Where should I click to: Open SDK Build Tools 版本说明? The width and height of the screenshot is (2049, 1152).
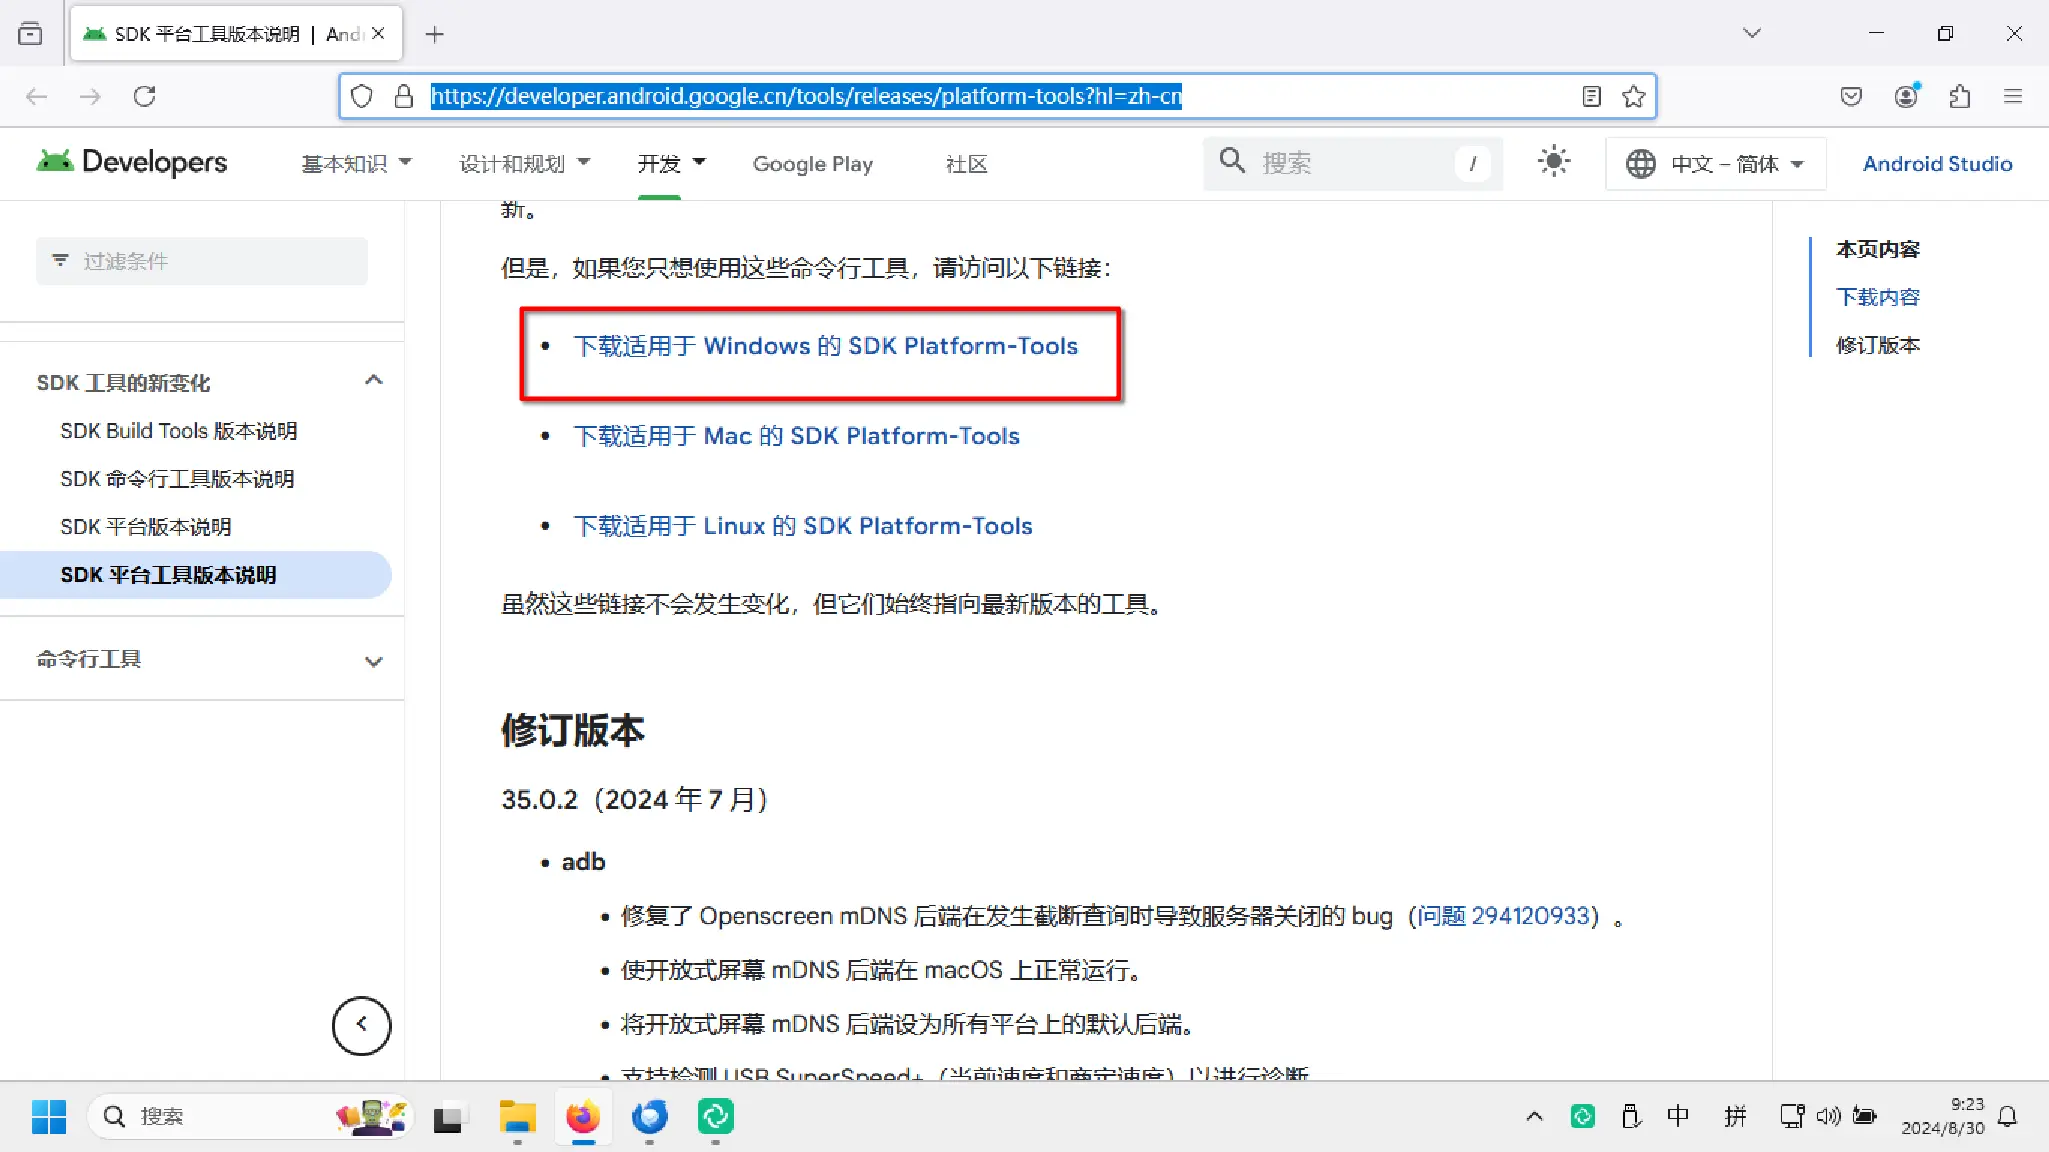pos(179,431)
